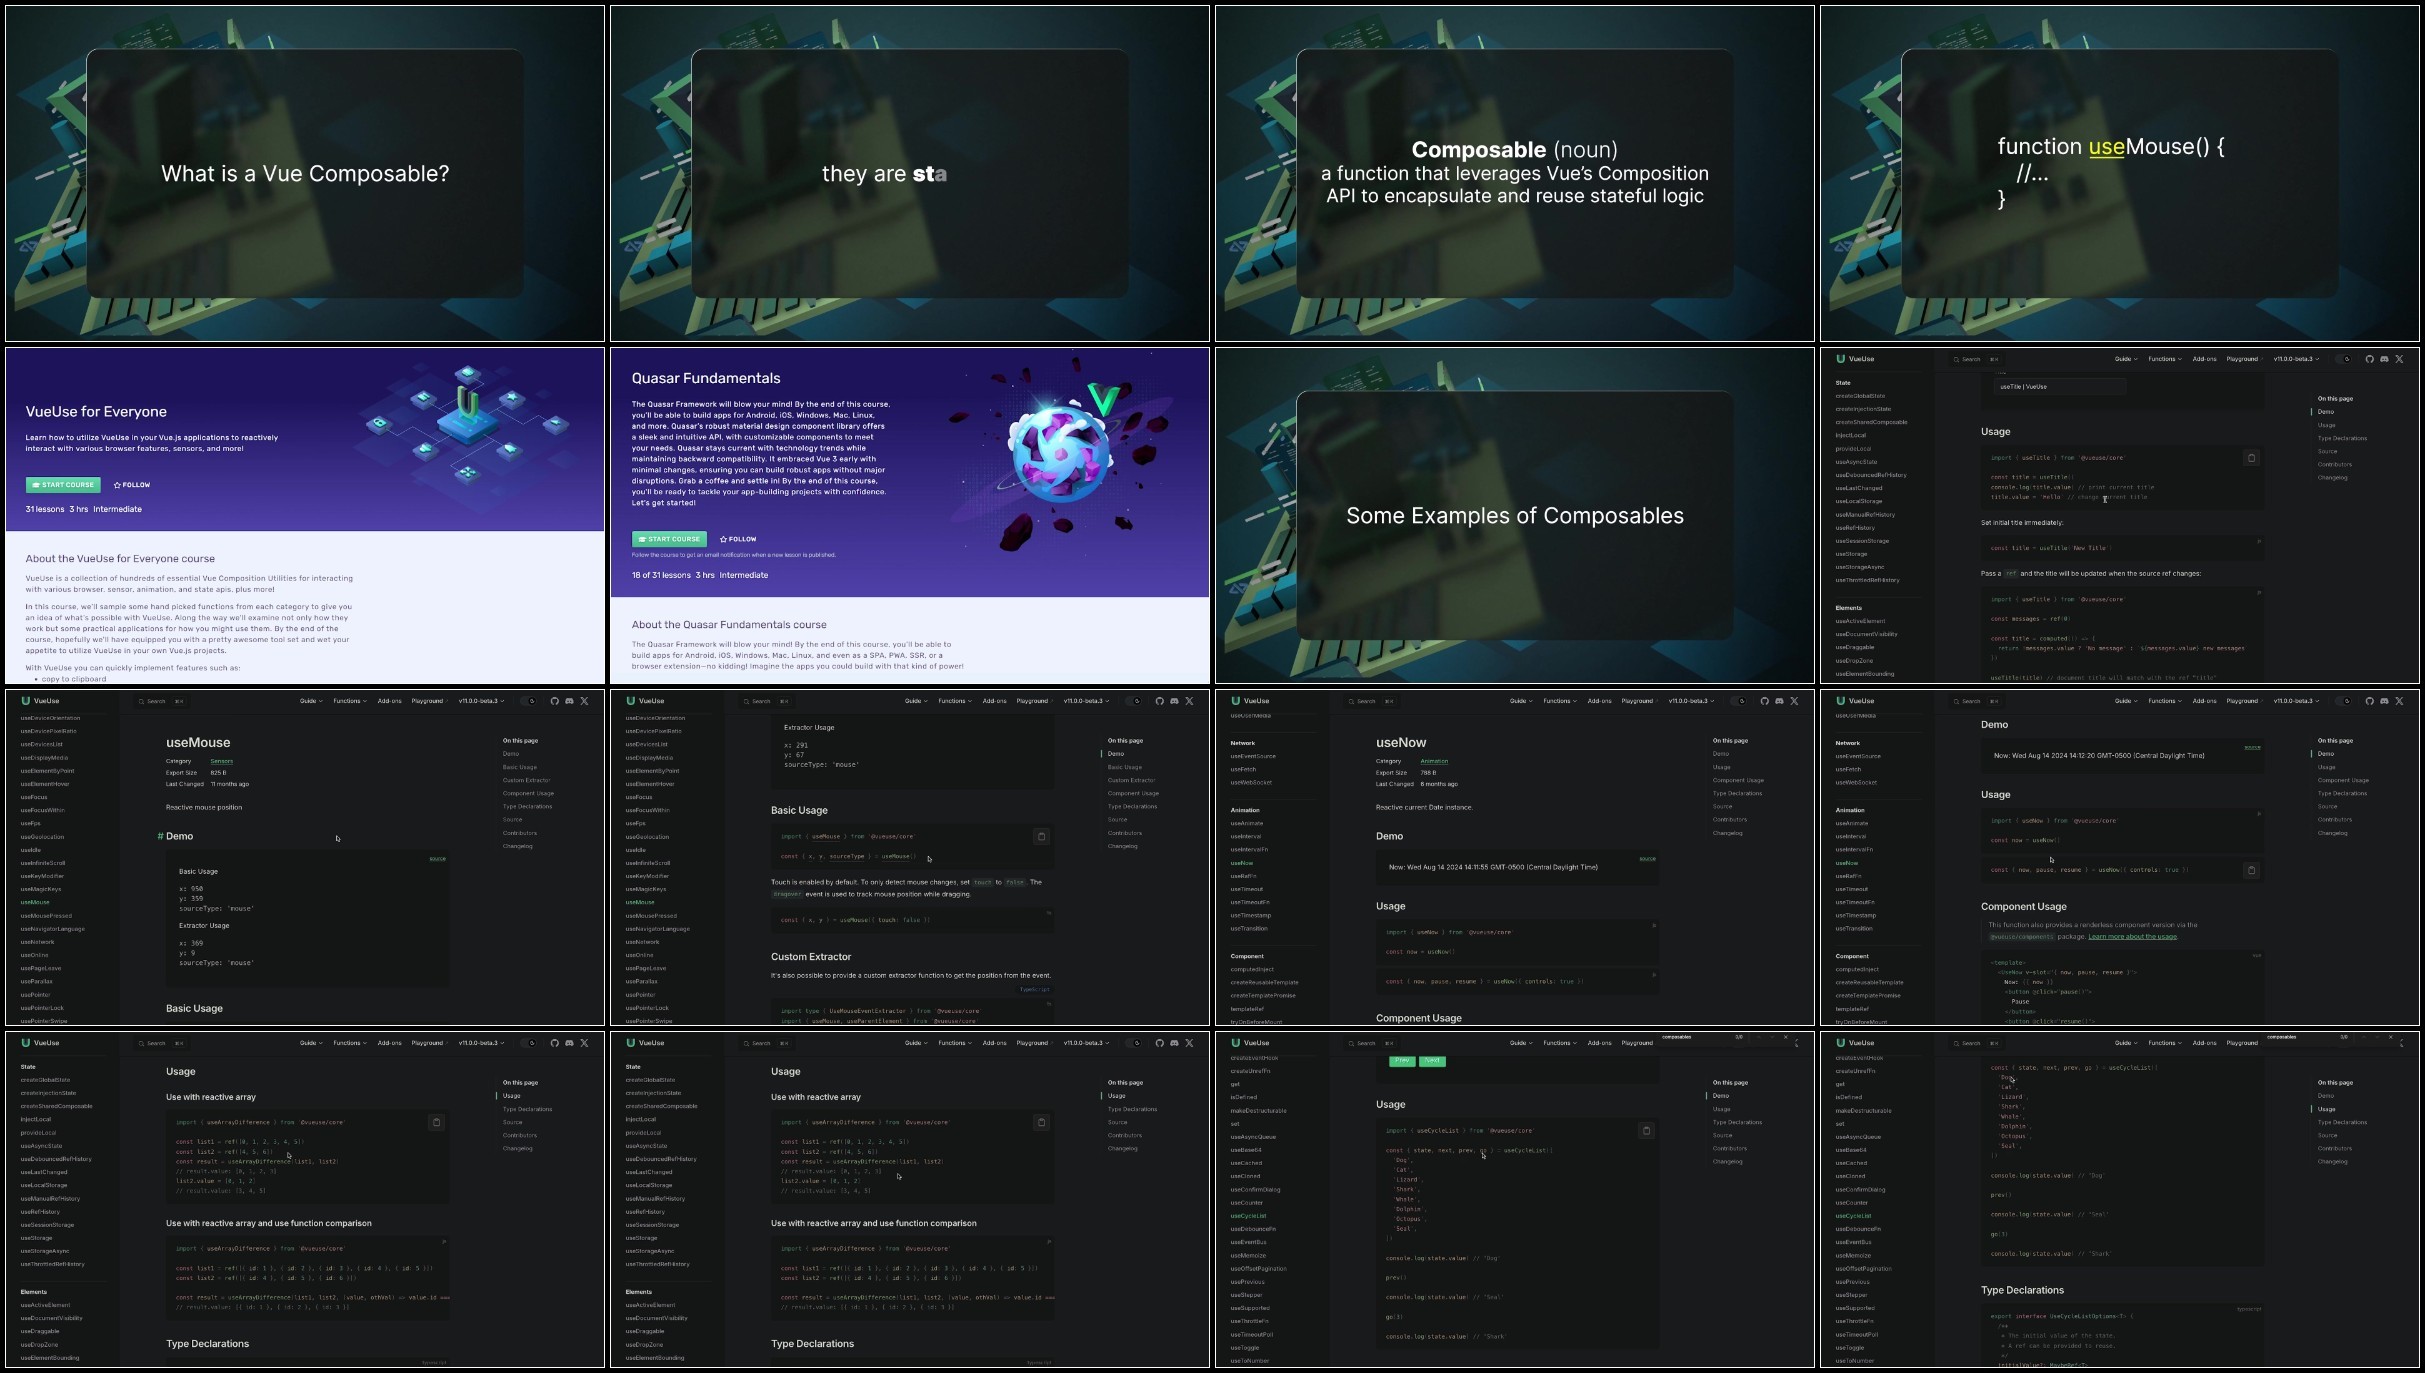This screenshot has width=2425, height=1373.
Task: Open version dropdown in frame titled useNow
Action: (x=1691, y=701)
